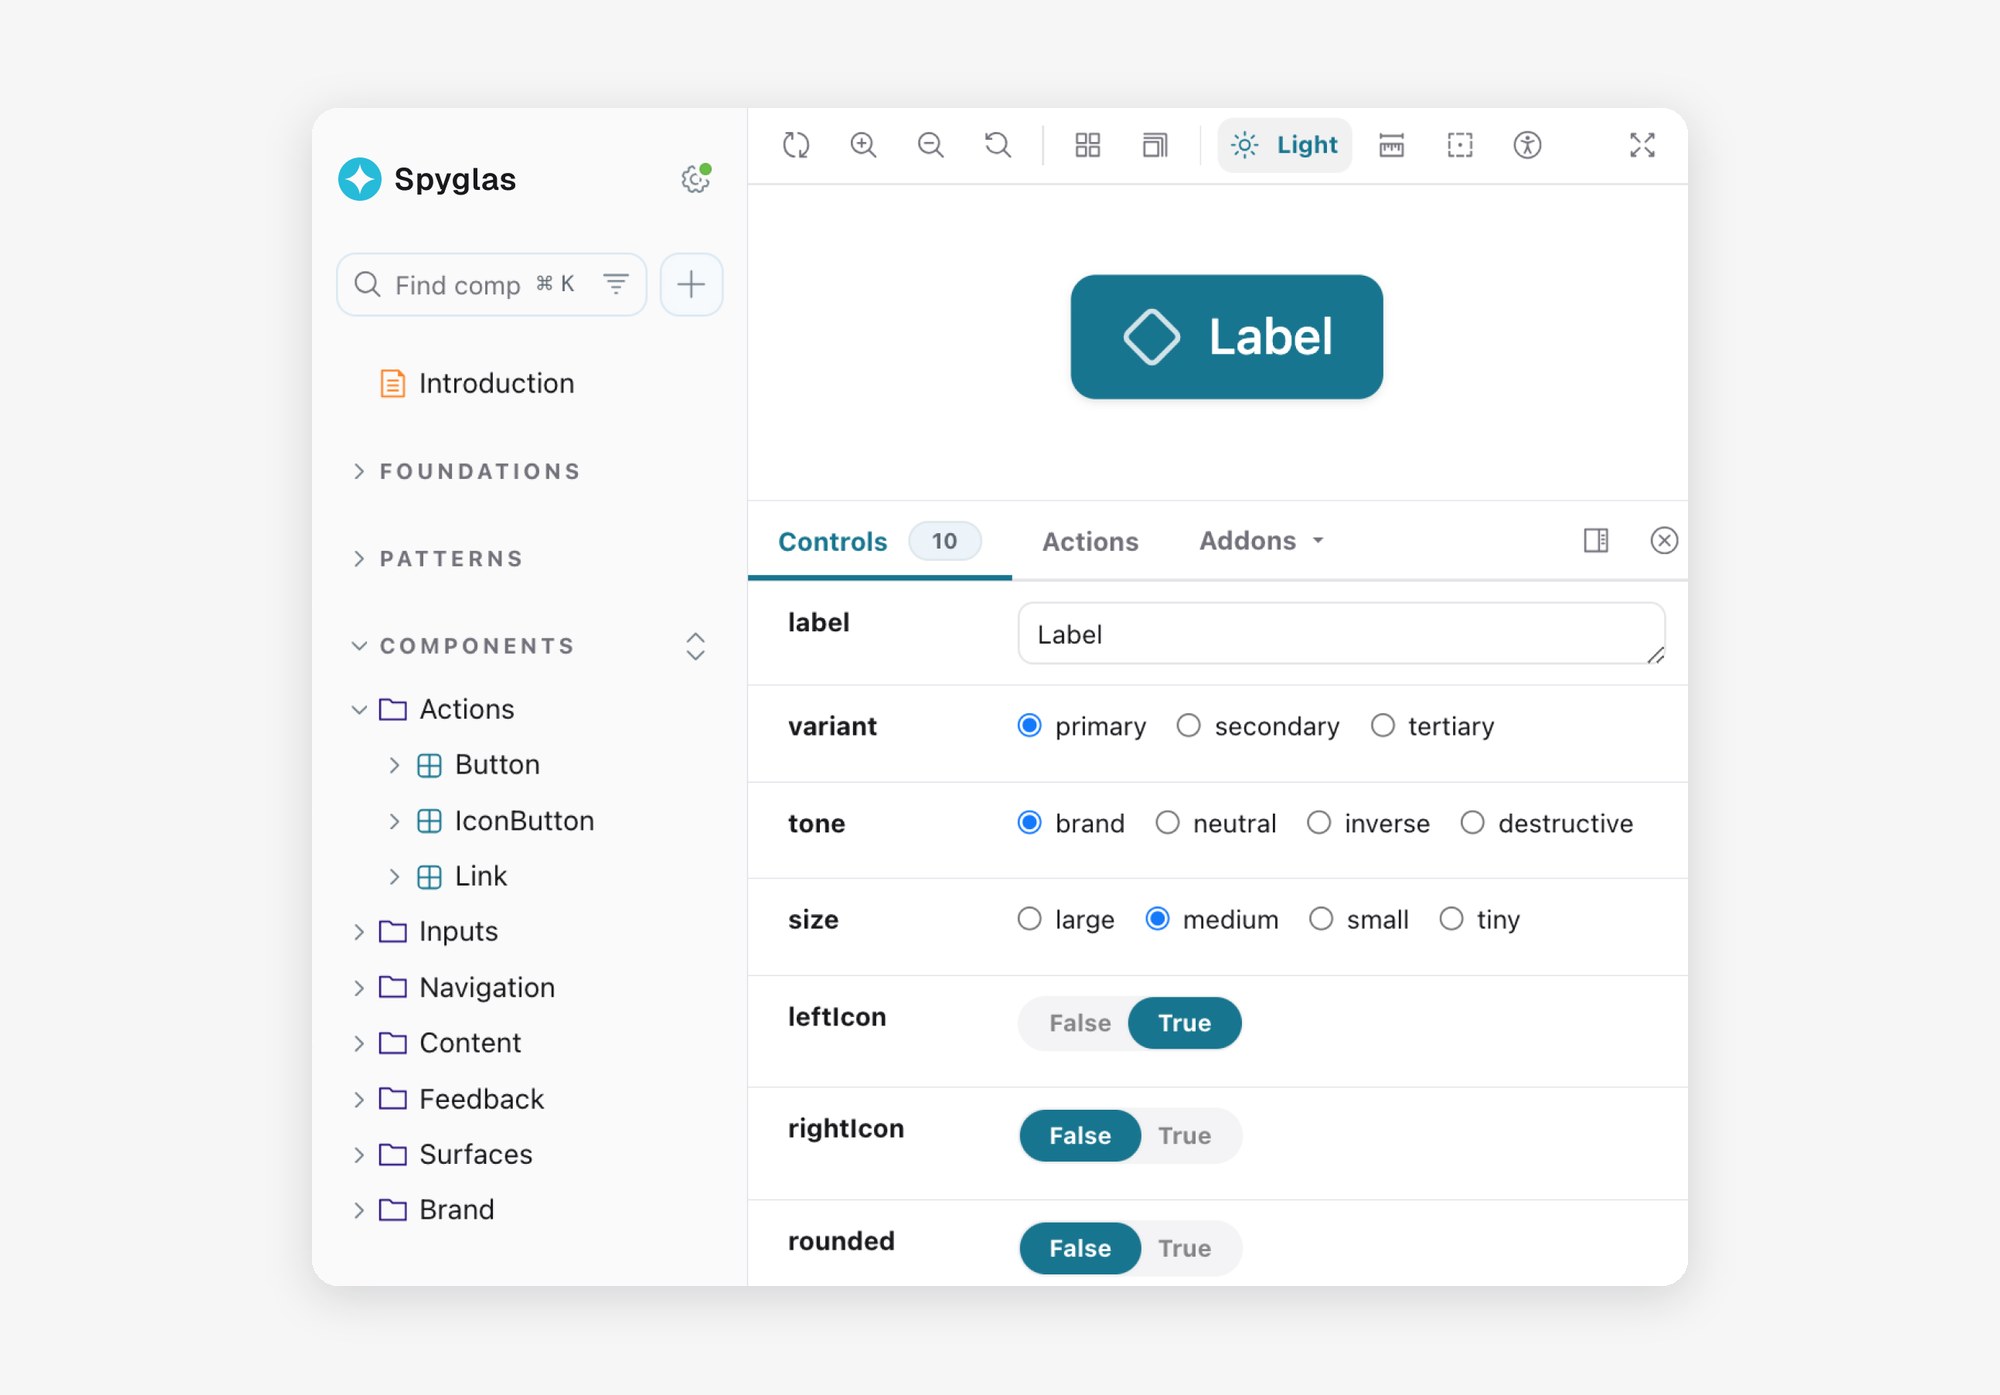Screen dimensions: 2000x1395
Task: Click the label text input field
Action: point(1341,634)
